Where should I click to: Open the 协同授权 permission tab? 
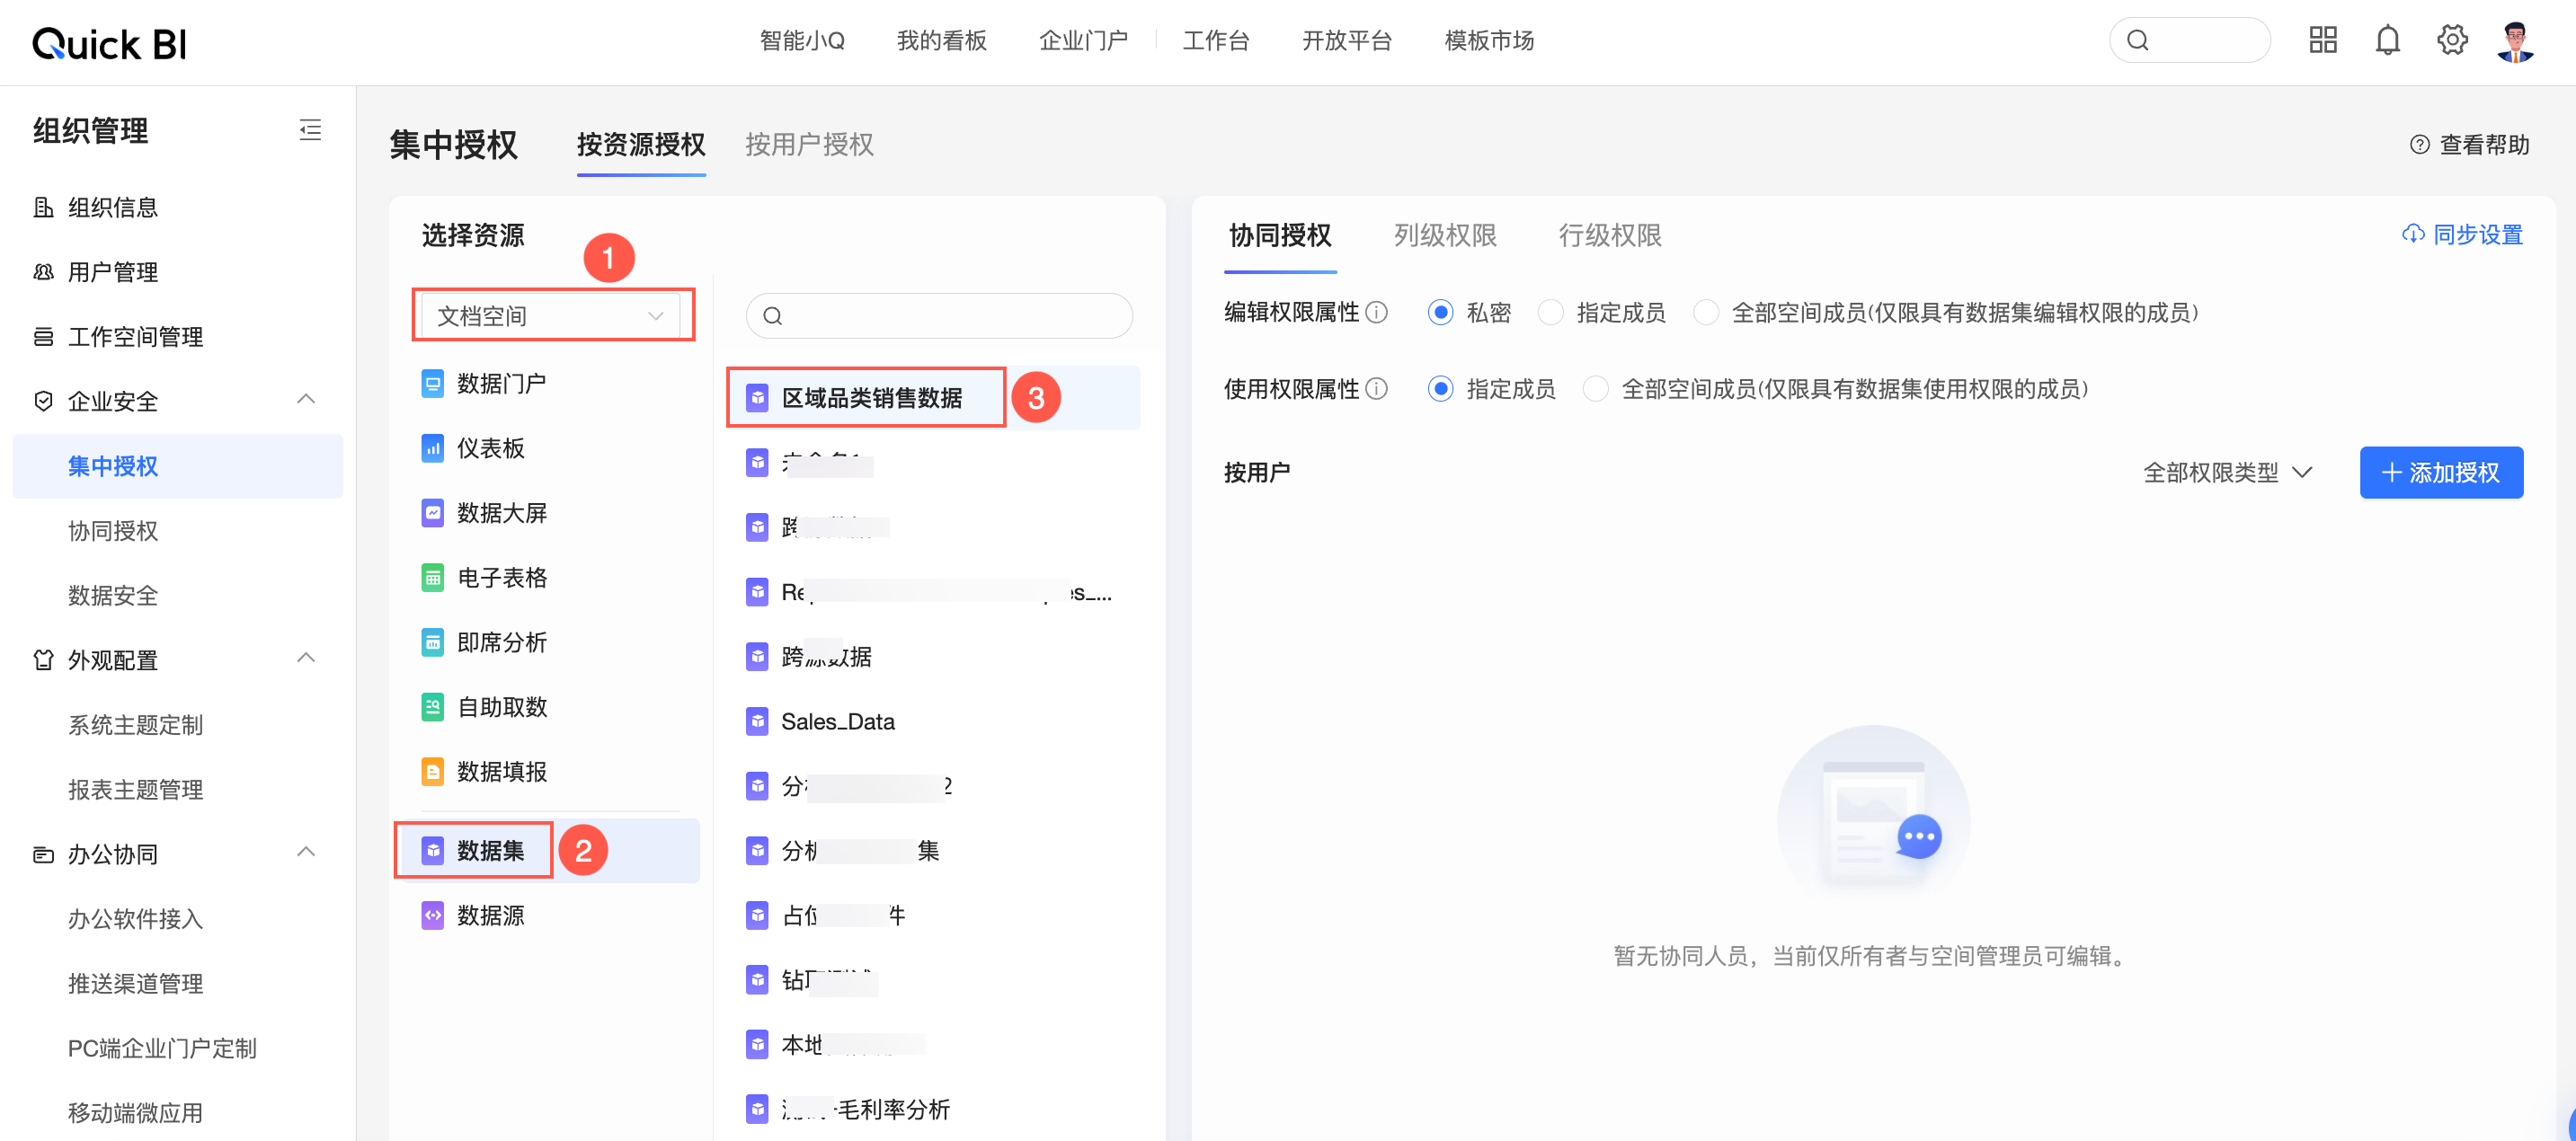[1280, 235]
